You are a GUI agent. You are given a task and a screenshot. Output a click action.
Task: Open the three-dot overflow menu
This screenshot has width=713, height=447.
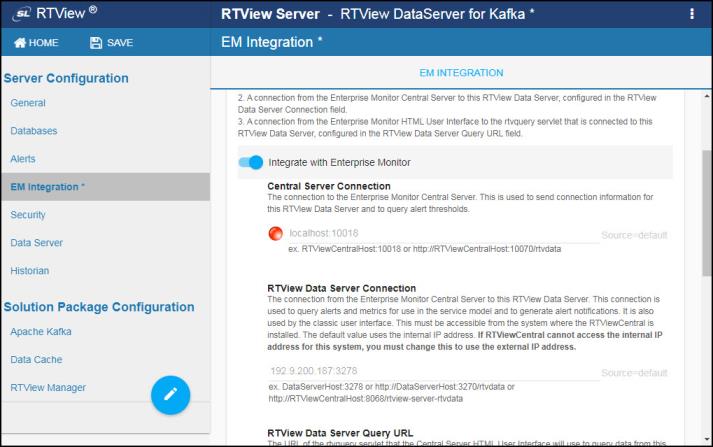pos(691,14)
